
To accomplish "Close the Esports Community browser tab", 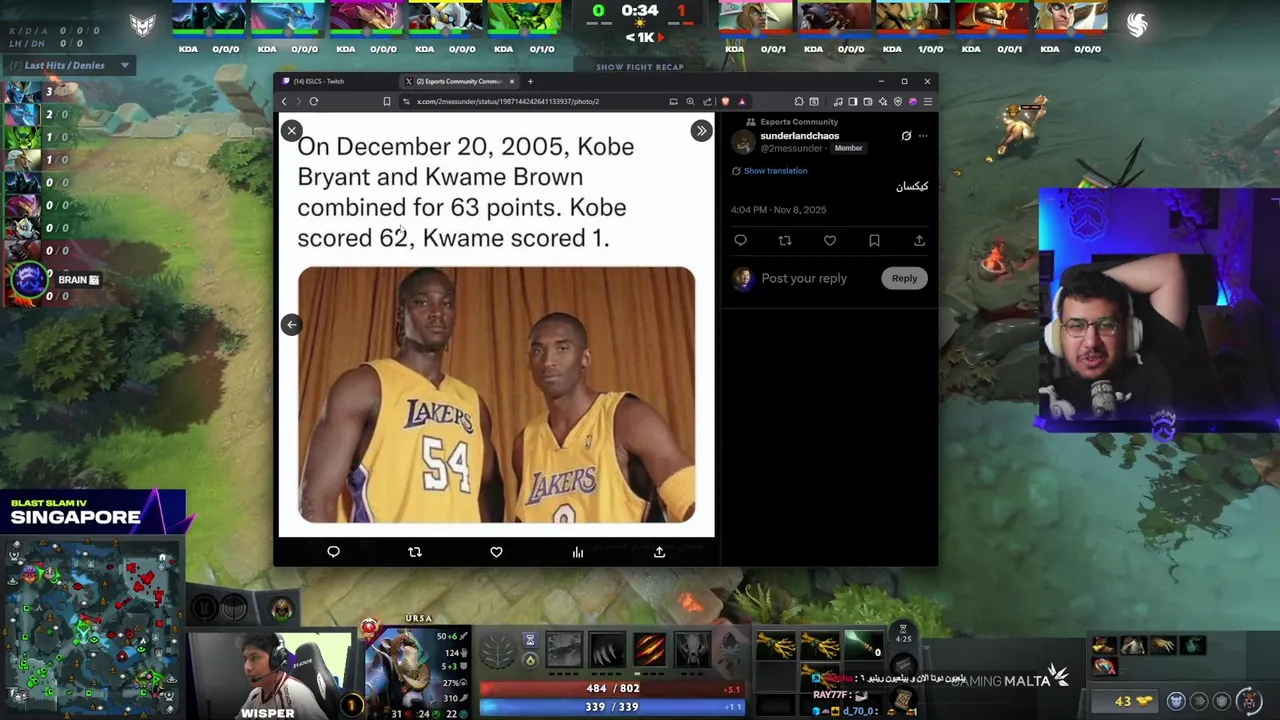I will coord(511,81).
